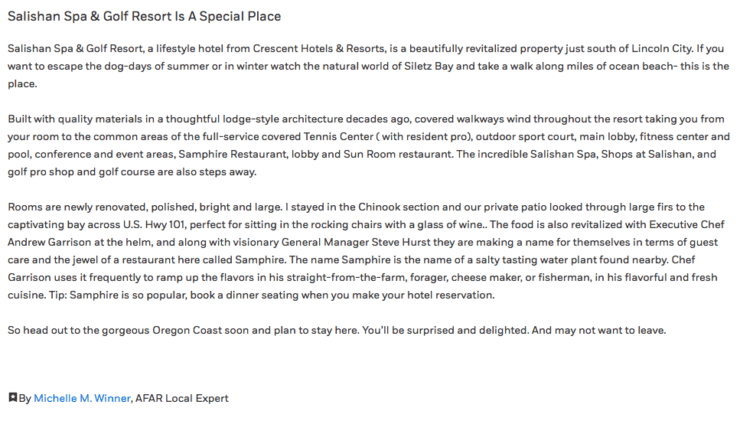Click the word 'By' before the author name
Screen dimensions: 753x421
click(25, 398)
